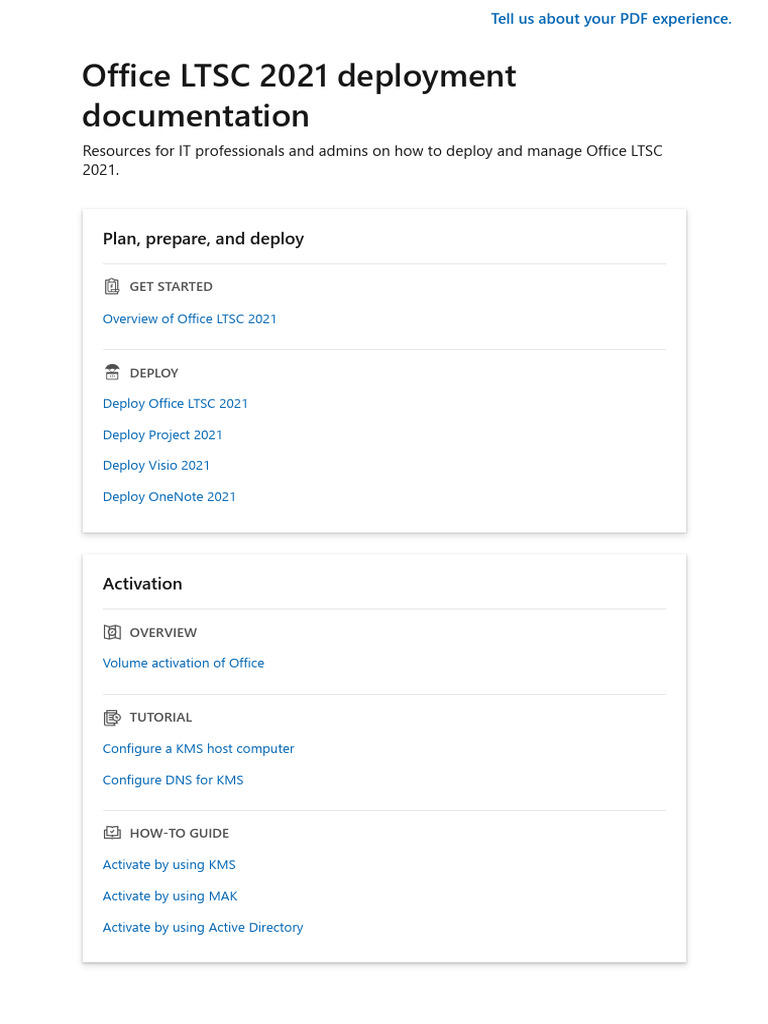Follow the Configure DNS for KMS link
The width and height of the screenshot is (768, 1024).
point(173,780)
